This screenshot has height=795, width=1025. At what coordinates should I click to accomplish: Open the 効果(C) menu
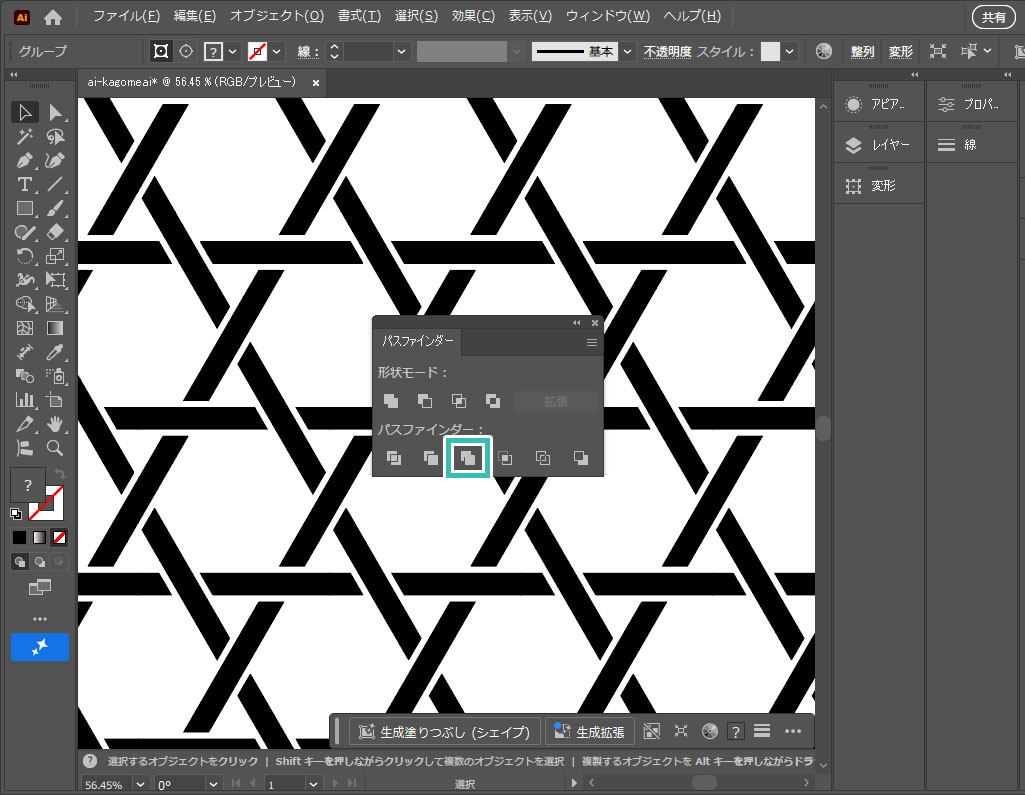(x=473, y=16)
